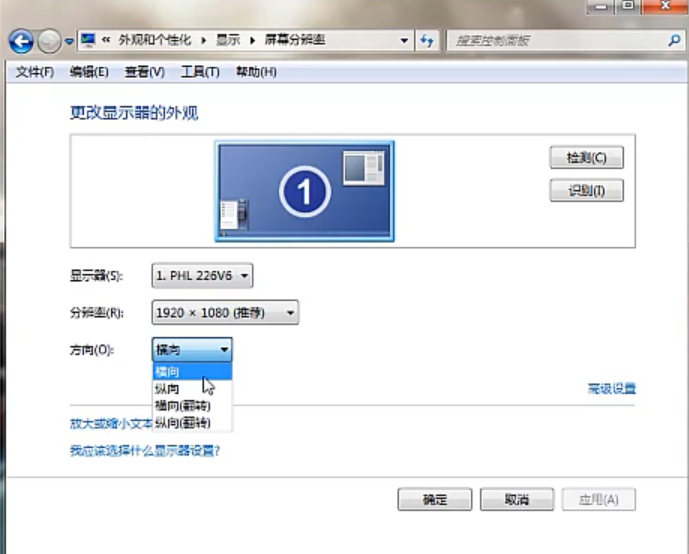
Task: Click the control panel icon in address bar
Action: point(88,40)
